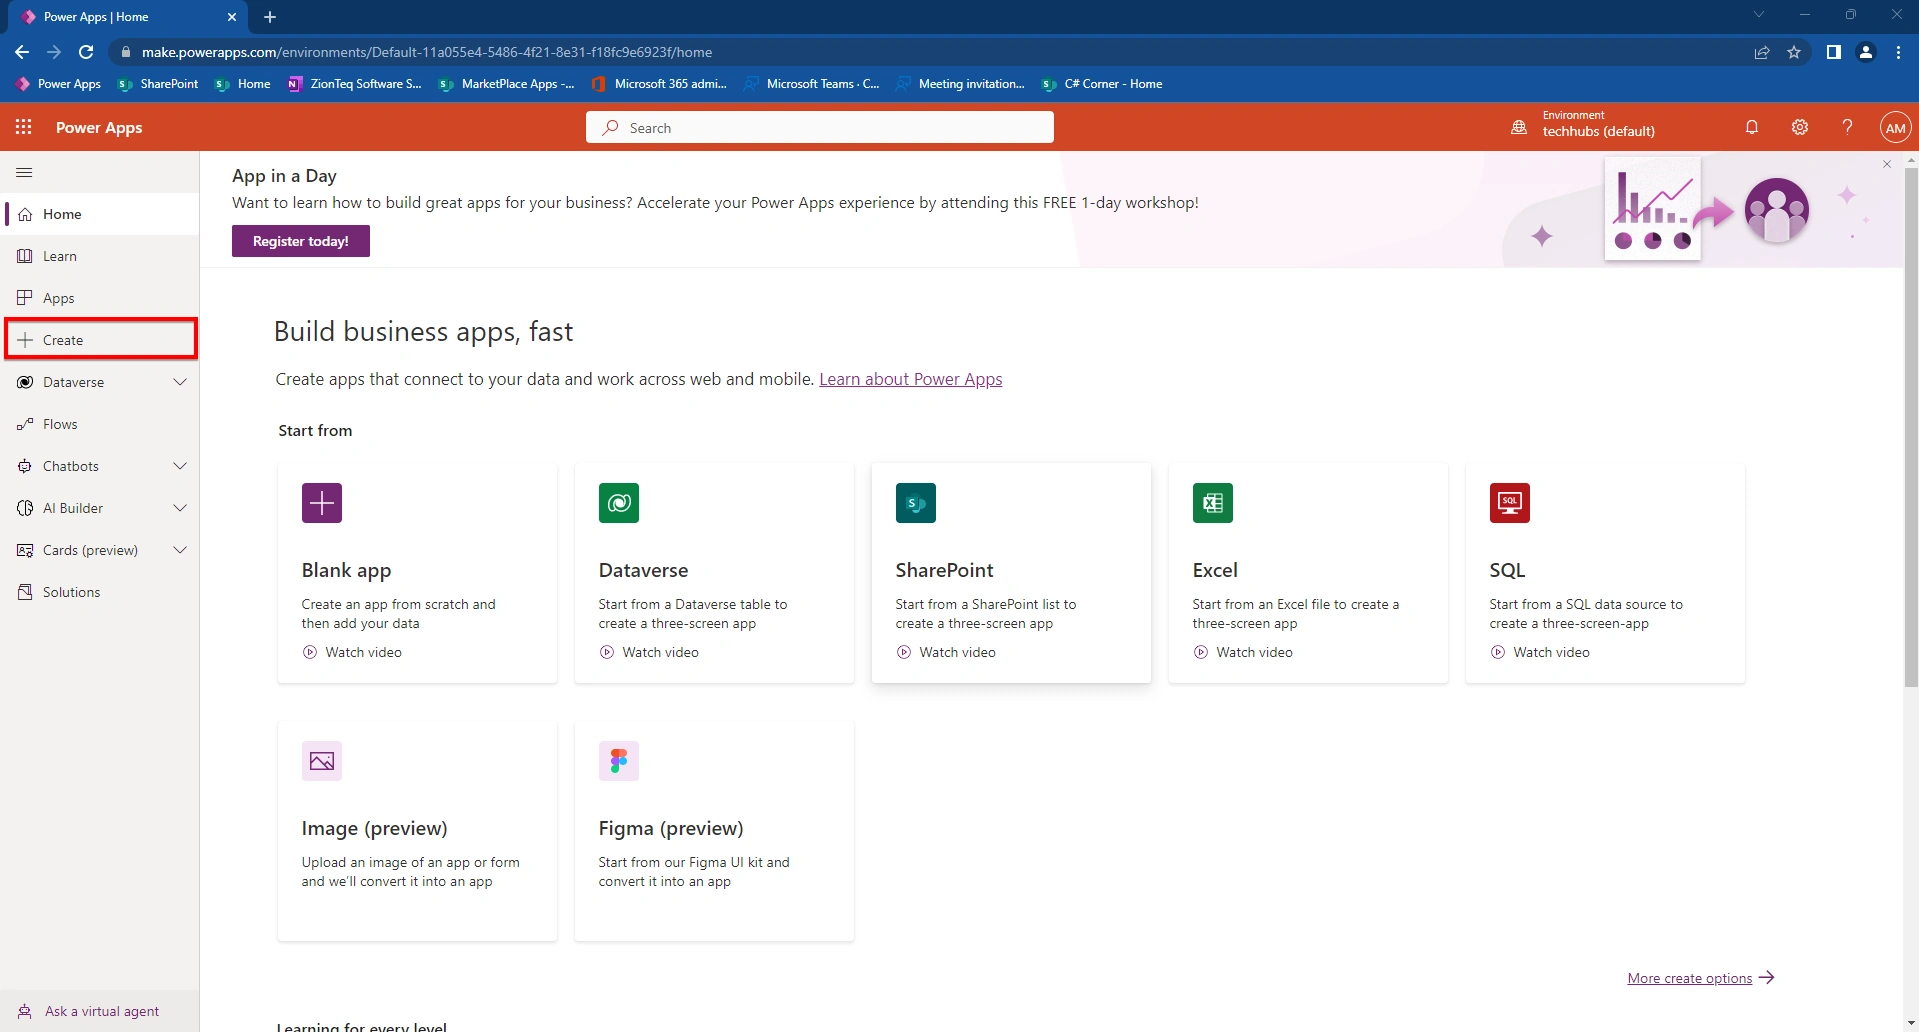Image resolution: width=1919 pixels, height=1032 pixels.
Task: Play Watch video on Dataverse card
Action: [649, 652]
